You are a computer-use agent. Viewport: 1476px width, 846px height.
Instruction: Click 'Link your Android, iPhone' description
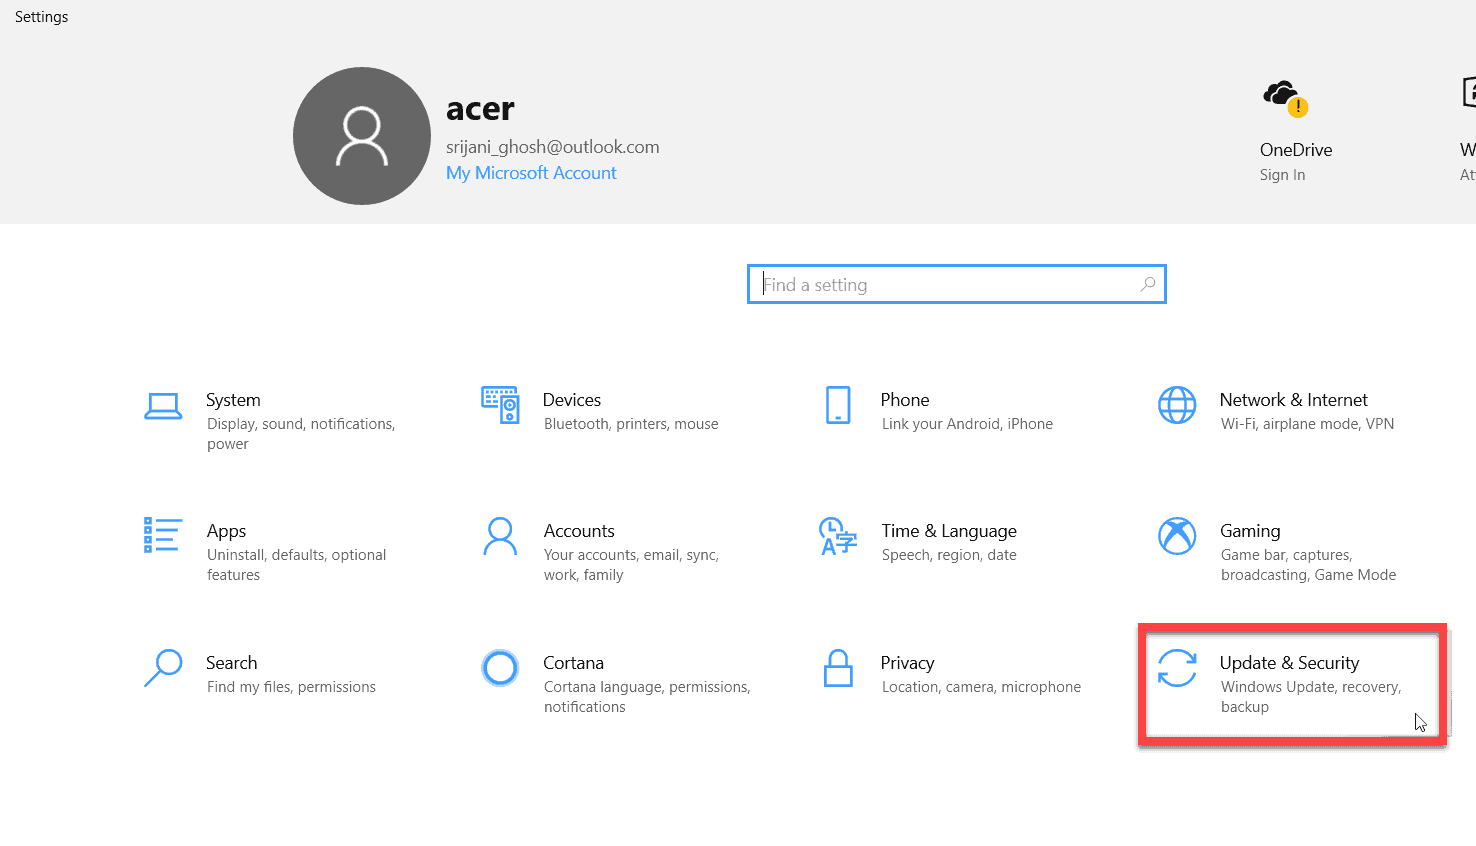tap(967, 424)
